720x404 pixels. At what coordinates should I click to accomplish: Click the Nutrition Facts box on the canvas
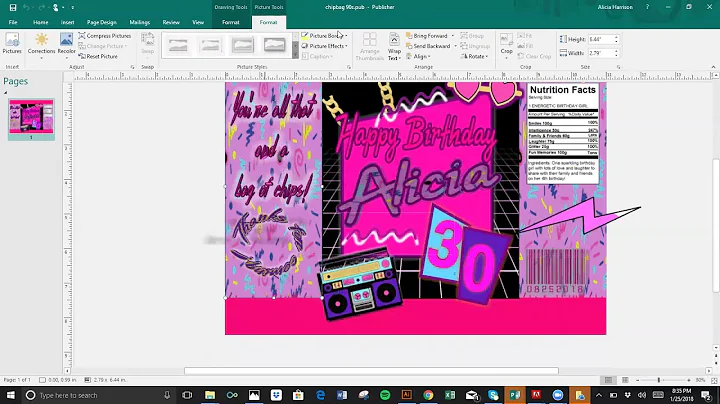(x=562, y=134)
